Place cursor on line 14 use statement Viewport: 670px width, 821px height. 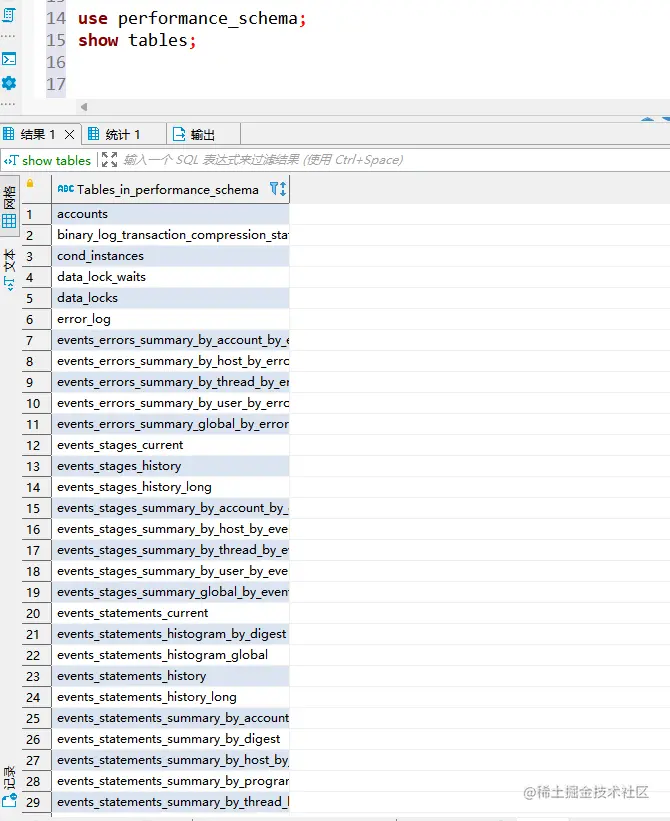[192, 18]
